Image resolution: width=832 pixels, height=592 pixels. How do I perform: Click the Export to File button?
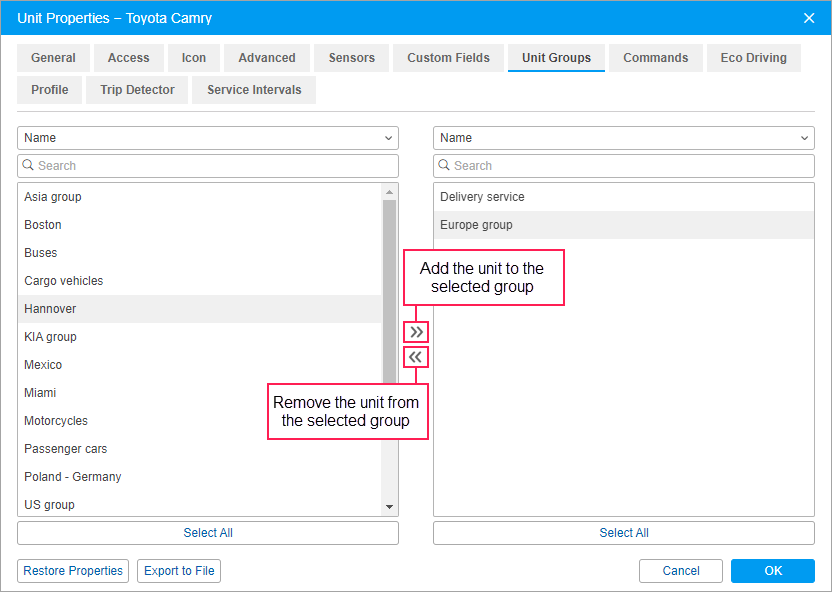(x=179, y=571)
